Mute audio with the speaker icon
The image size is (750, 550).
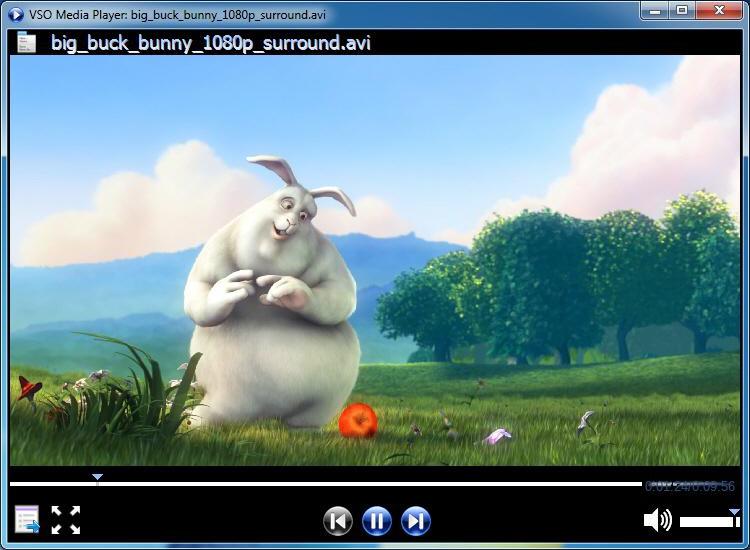657,520
